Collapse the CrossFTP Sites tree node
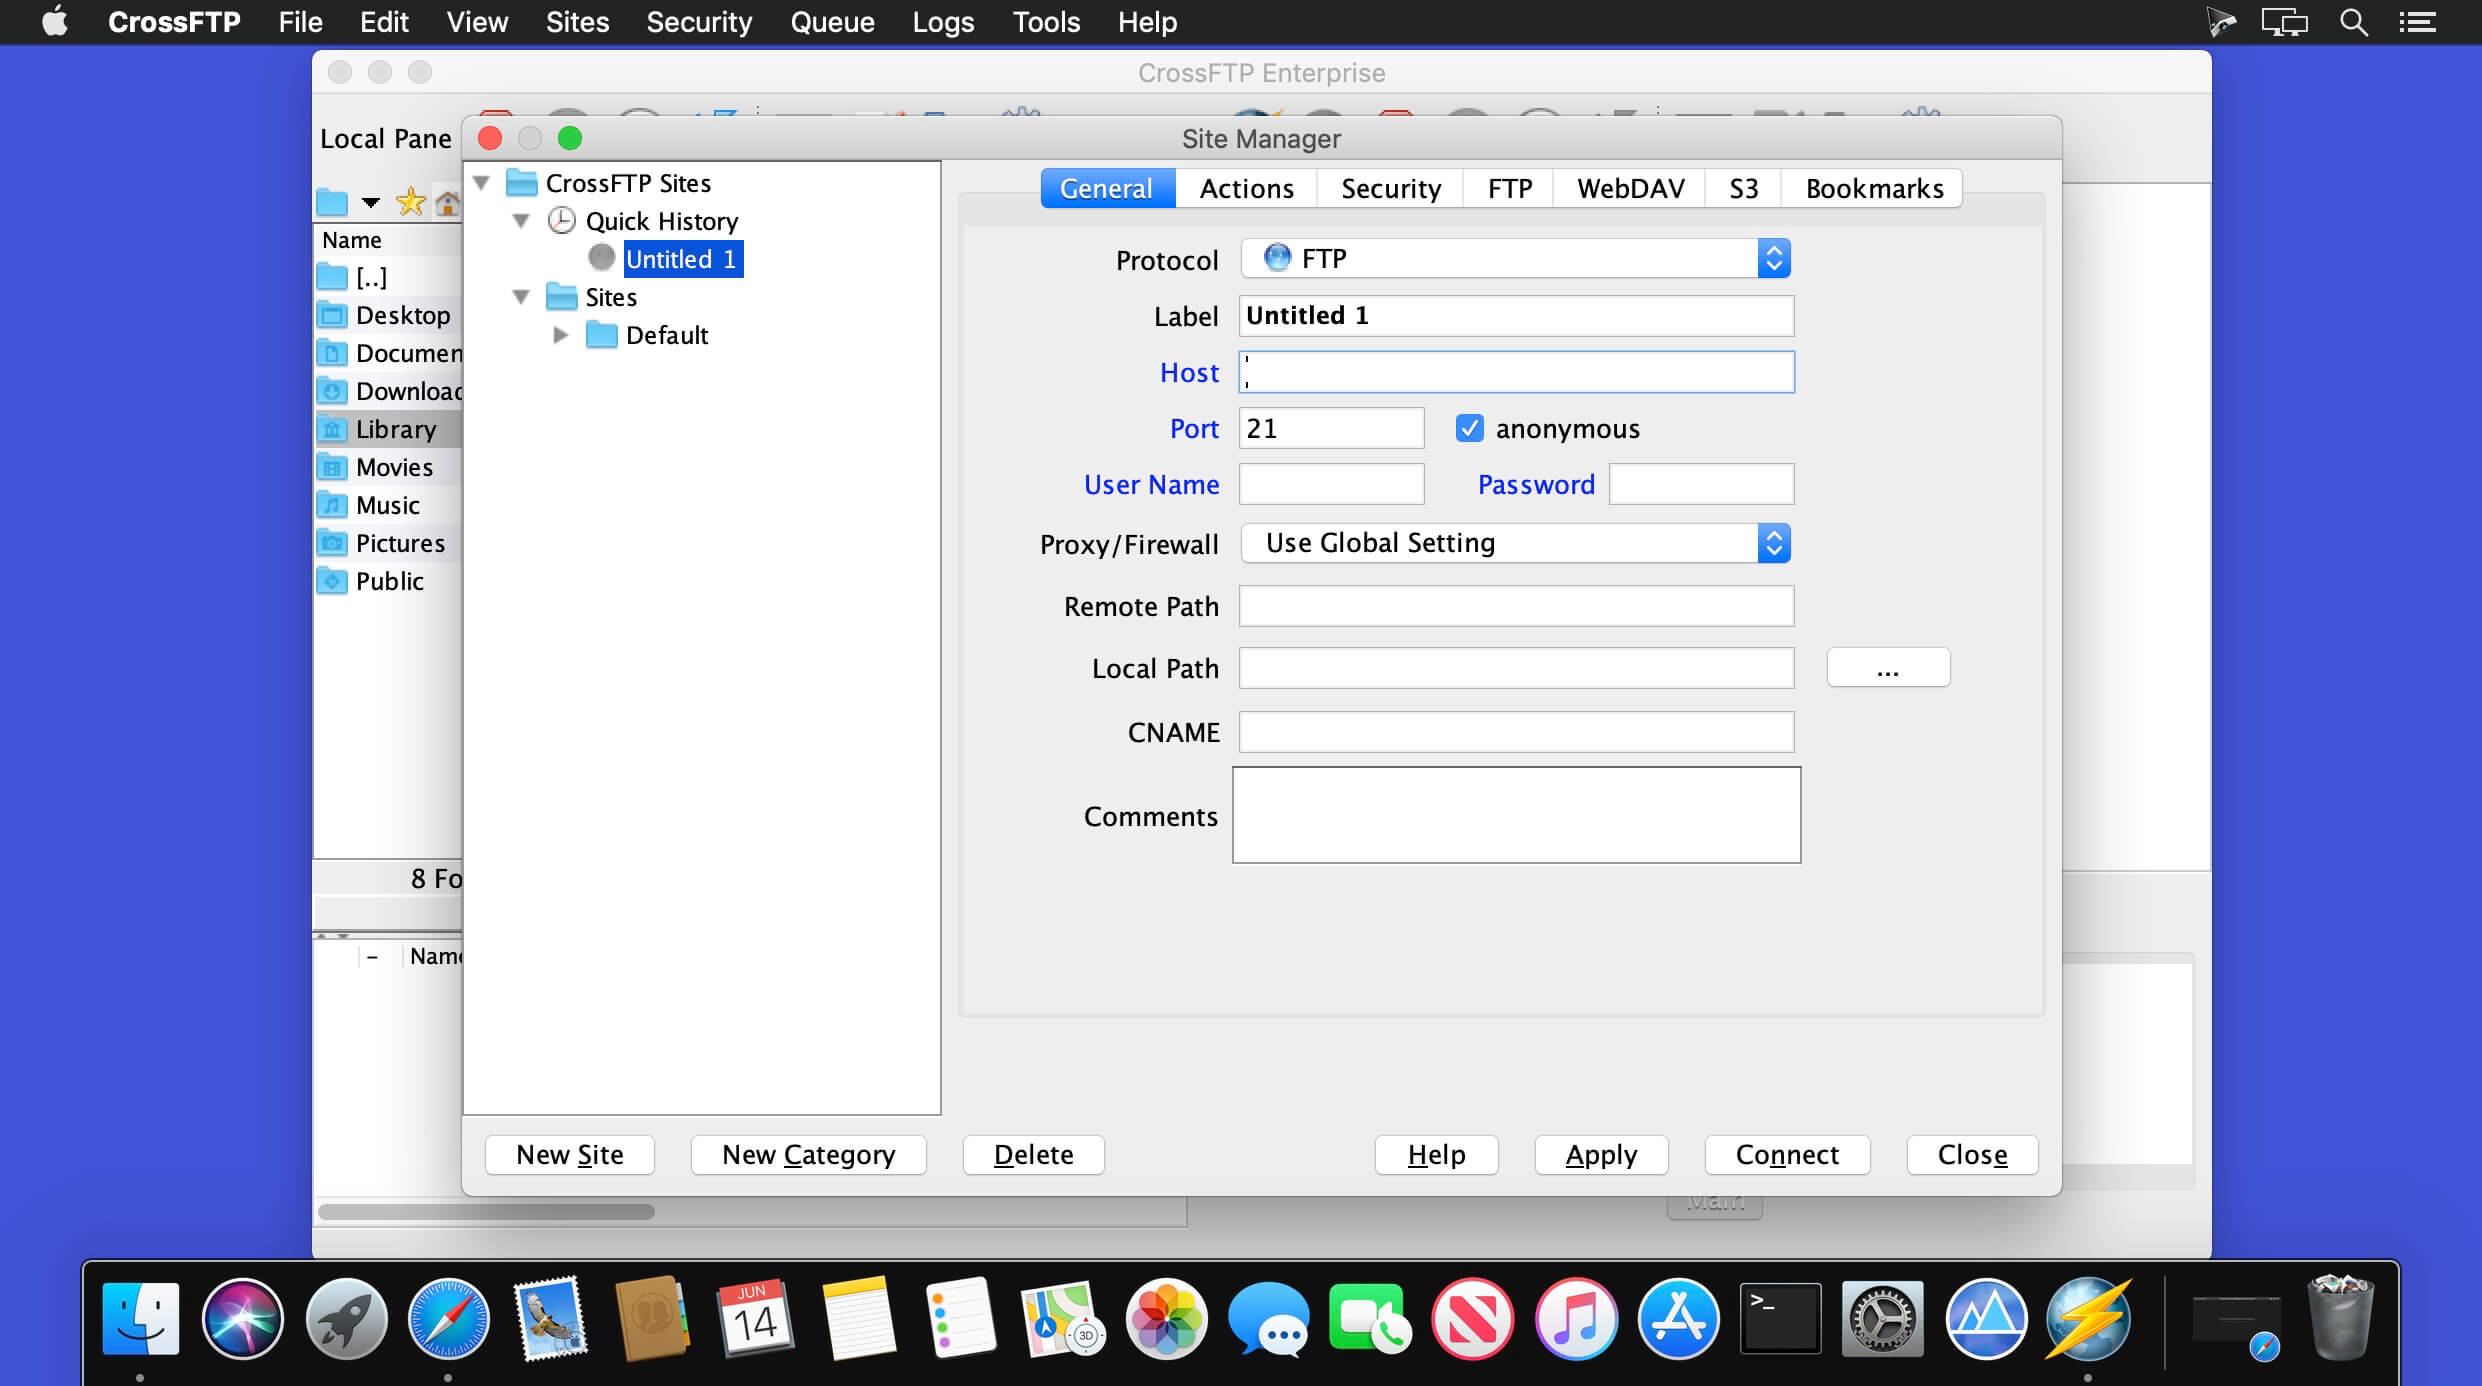 pyautogui.click(x=482, y=183)
